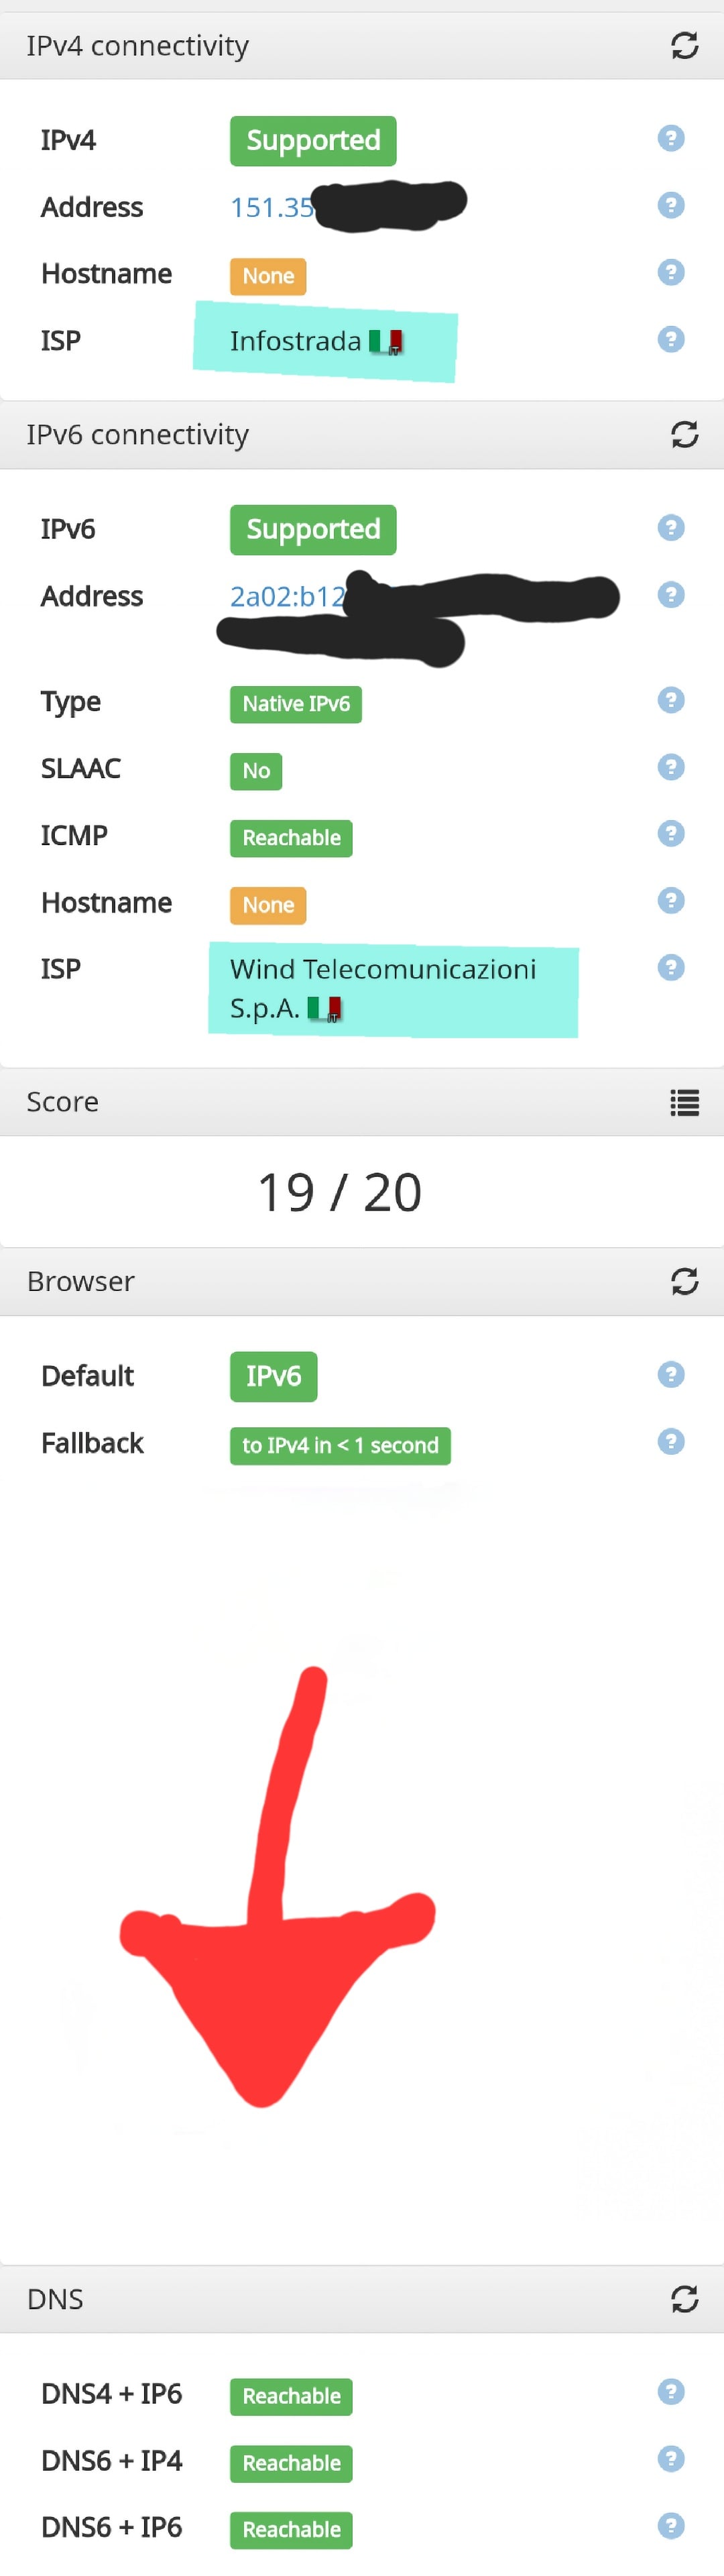
Task: Refresh the DNS test section
Action: (x=684, y=2299)
